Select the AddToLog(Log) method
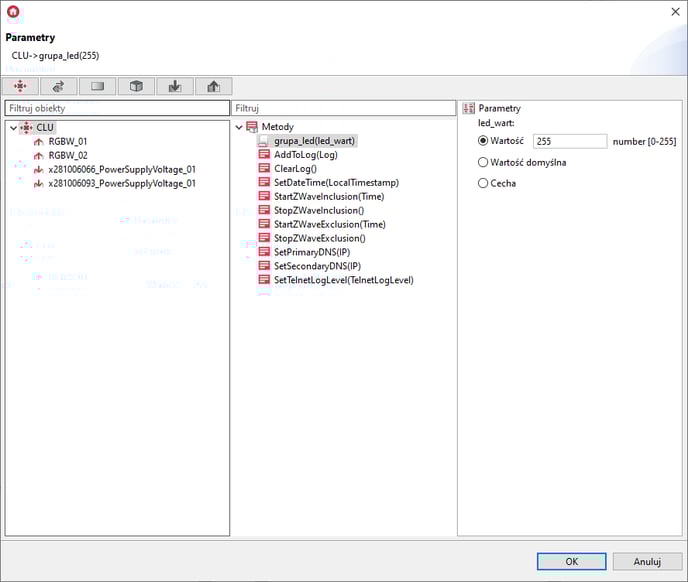 coord(305,155)
